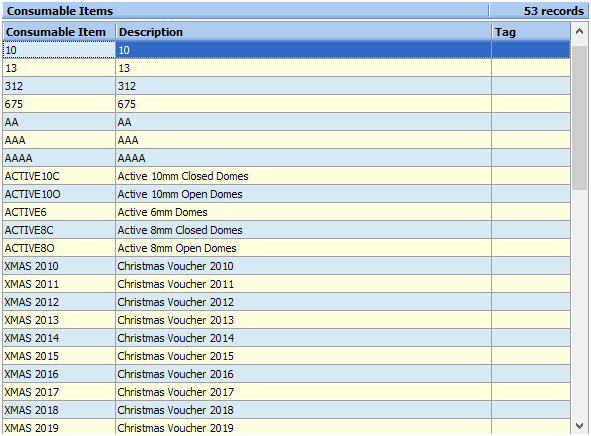The image size is (591, 436).
Task: Select the consumable item 675
Action: (59, 104)
